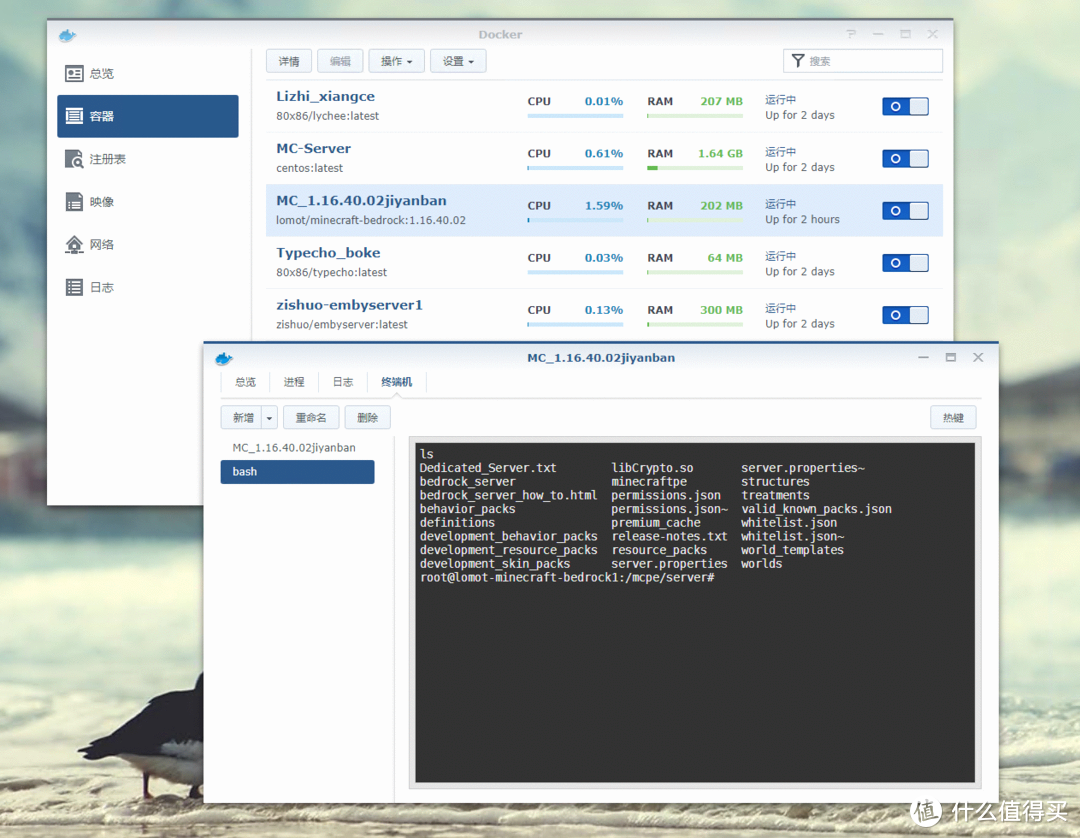Click whitelist.json in terminal listing
1080x838 pixels.
pos(789,523)
